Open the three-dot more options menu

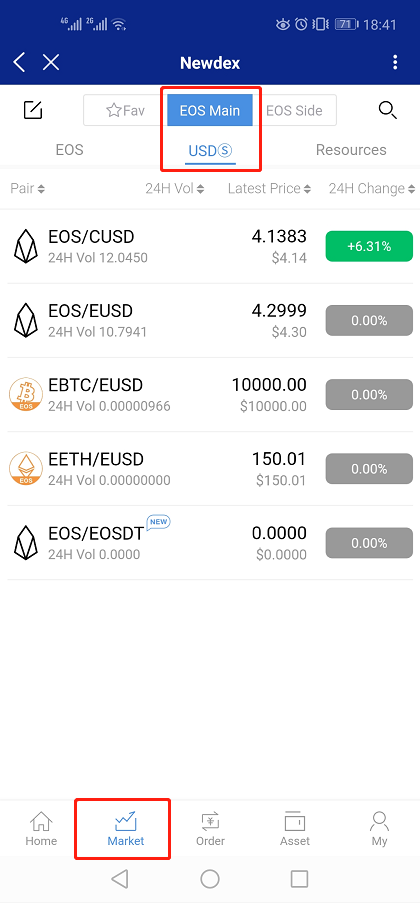click(x=395, y=62)
